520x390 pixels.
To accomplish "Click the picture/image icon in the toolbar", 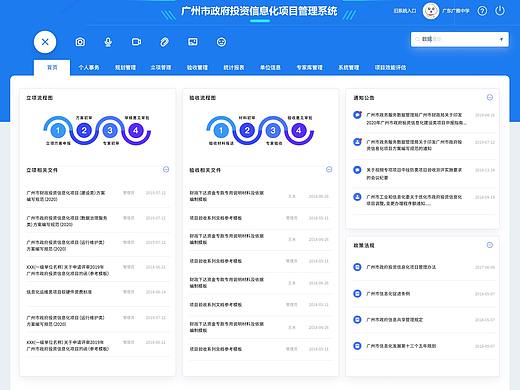I will click(x=193, y=42).
